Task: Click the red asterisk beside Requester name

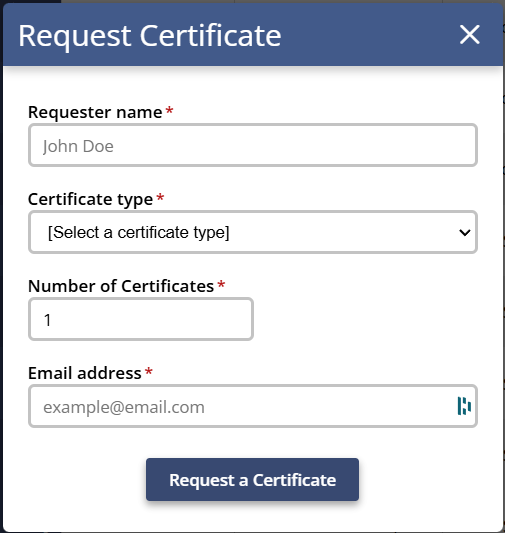Action: click(x=169, y=111)
